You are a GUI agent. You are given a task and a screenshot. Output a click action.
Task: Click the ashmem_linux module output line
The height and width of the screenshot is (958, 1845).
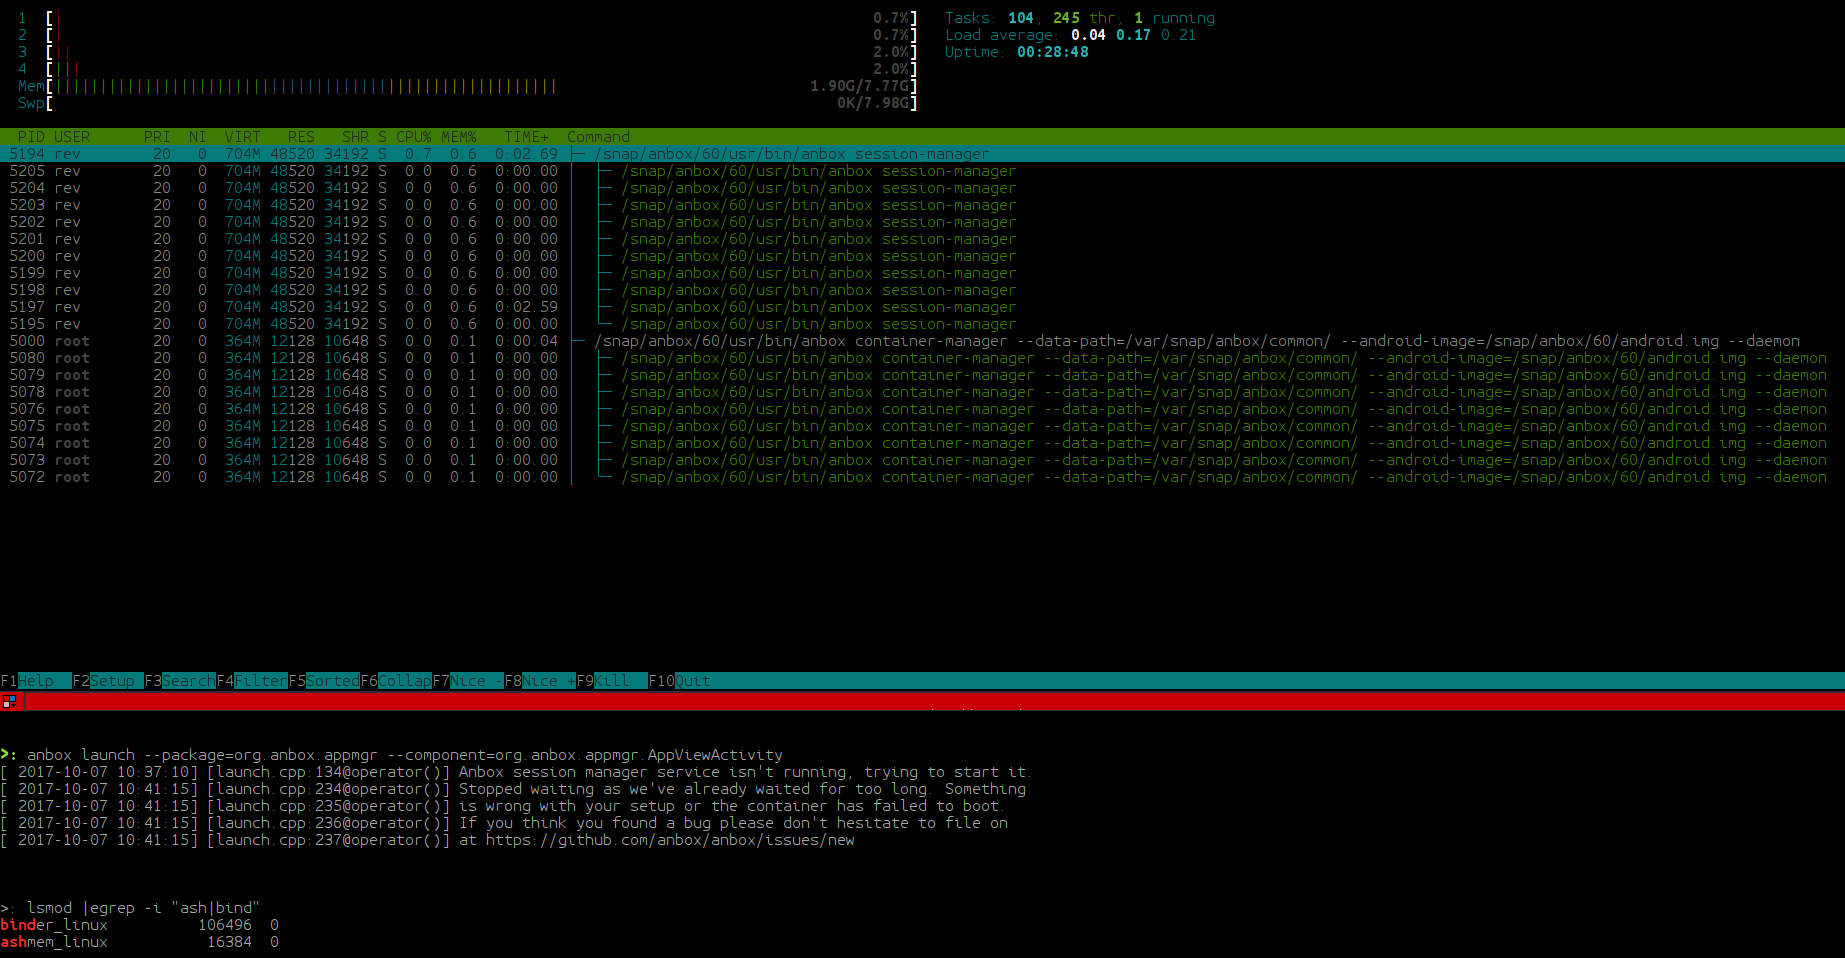(x=140, y=942)
